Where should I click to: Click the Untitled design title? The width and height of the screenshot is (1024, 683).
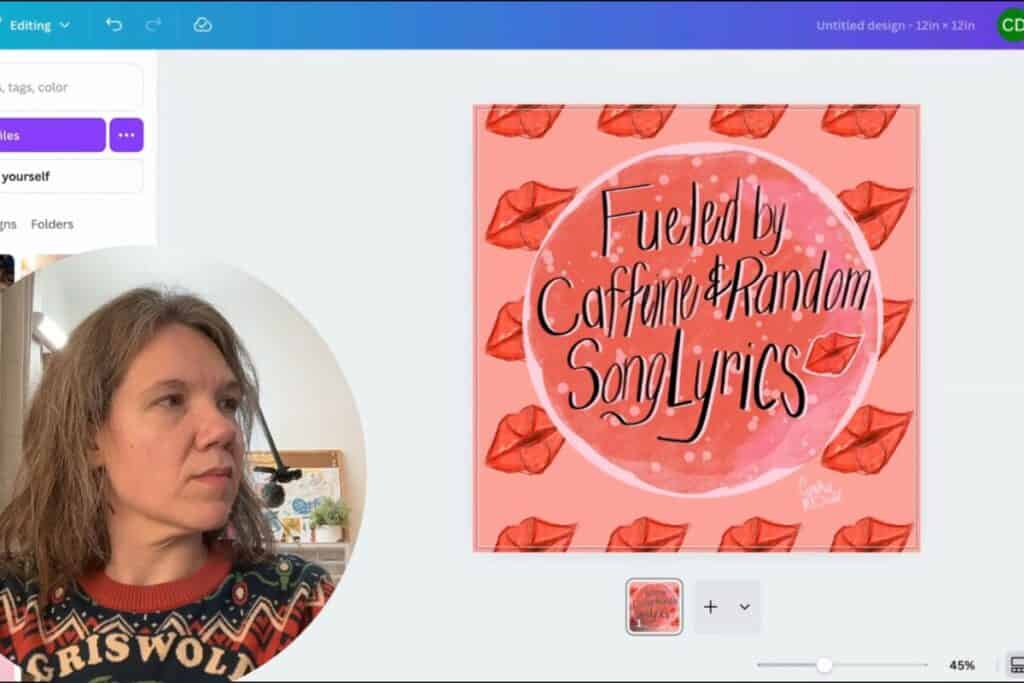click(x=895, y=25)
